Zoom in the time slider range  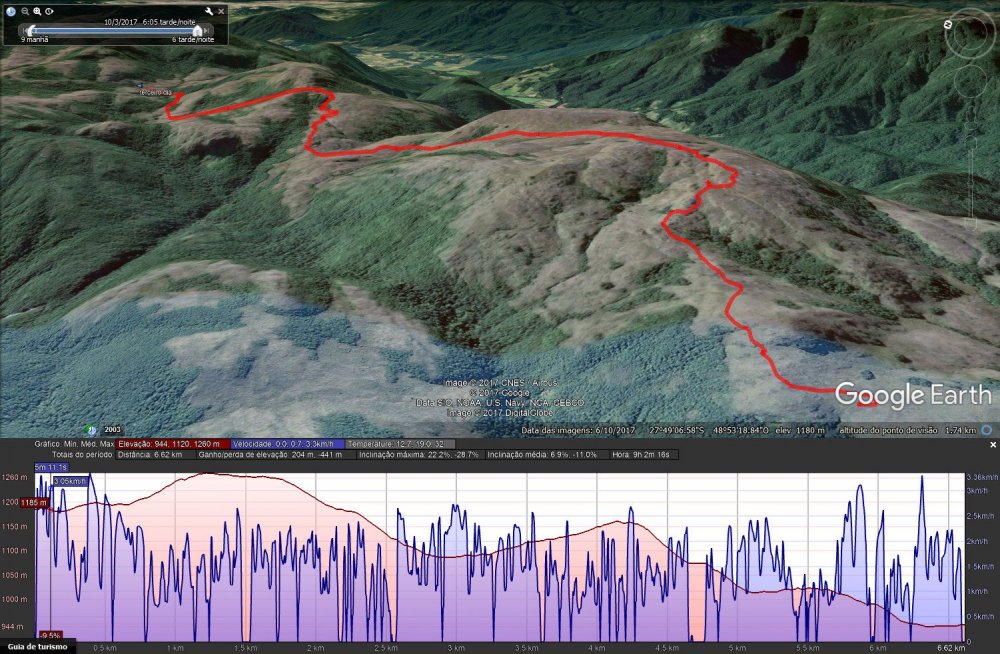point(37,11)
